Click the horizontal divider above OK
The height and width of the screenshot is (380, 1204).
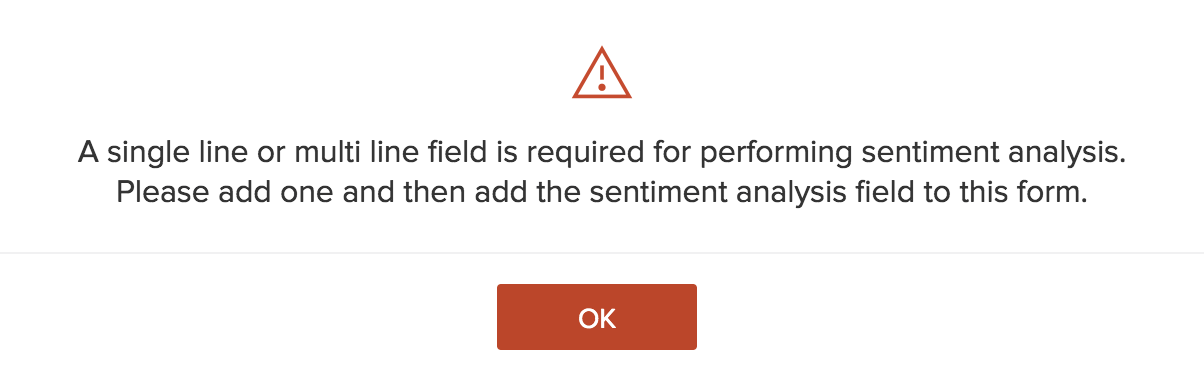(x=602, y=253)
